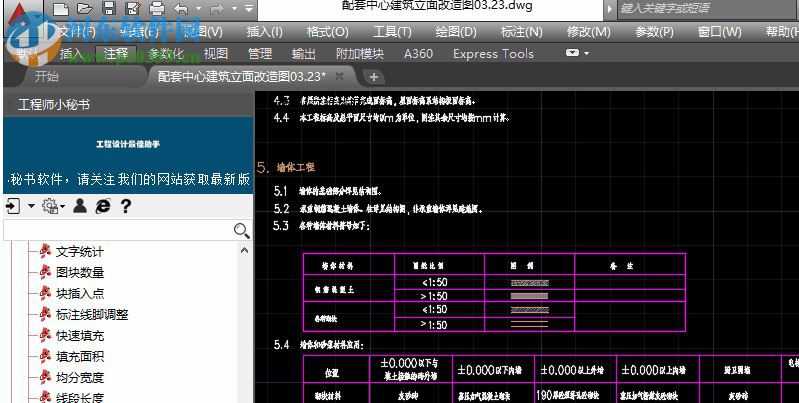This screenshot has width=799, height=403.
Task: Print the drawing with the printer icon
Action: 157,8
